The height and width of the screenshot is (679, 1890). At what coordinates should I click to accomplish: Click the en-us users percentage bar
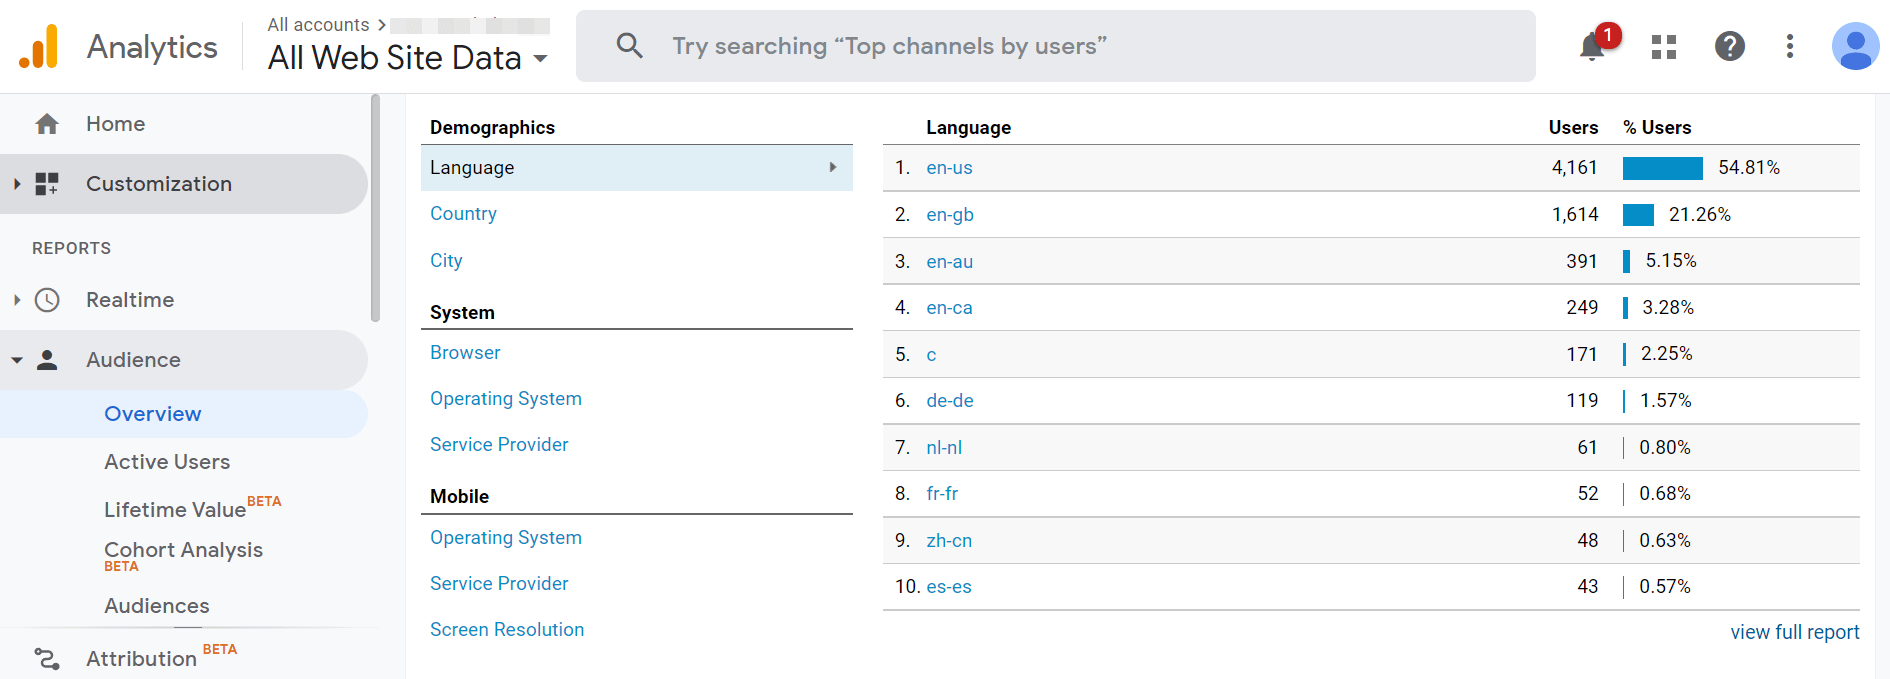[x=1662, y=168]
